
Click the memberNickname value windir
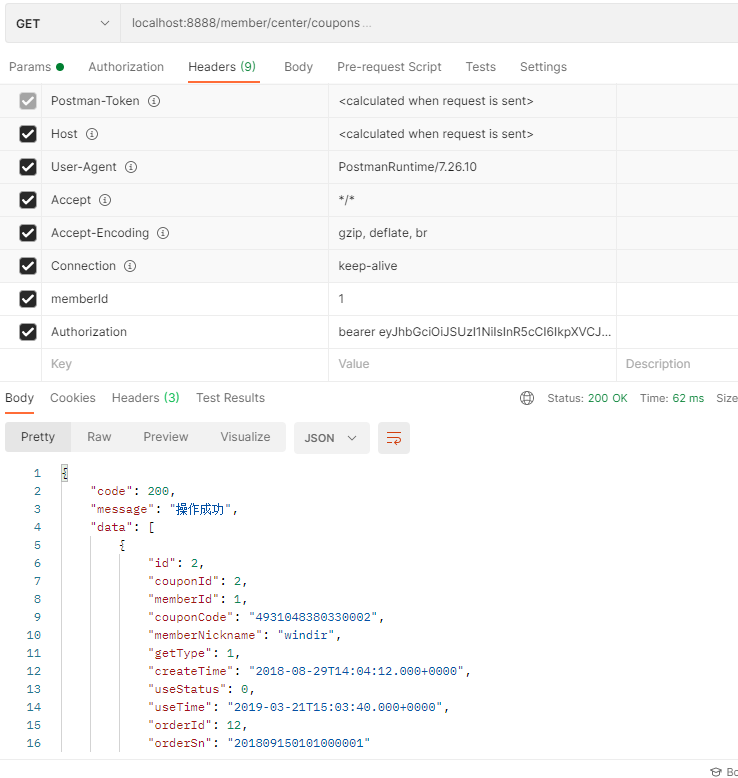coord(306,635)
